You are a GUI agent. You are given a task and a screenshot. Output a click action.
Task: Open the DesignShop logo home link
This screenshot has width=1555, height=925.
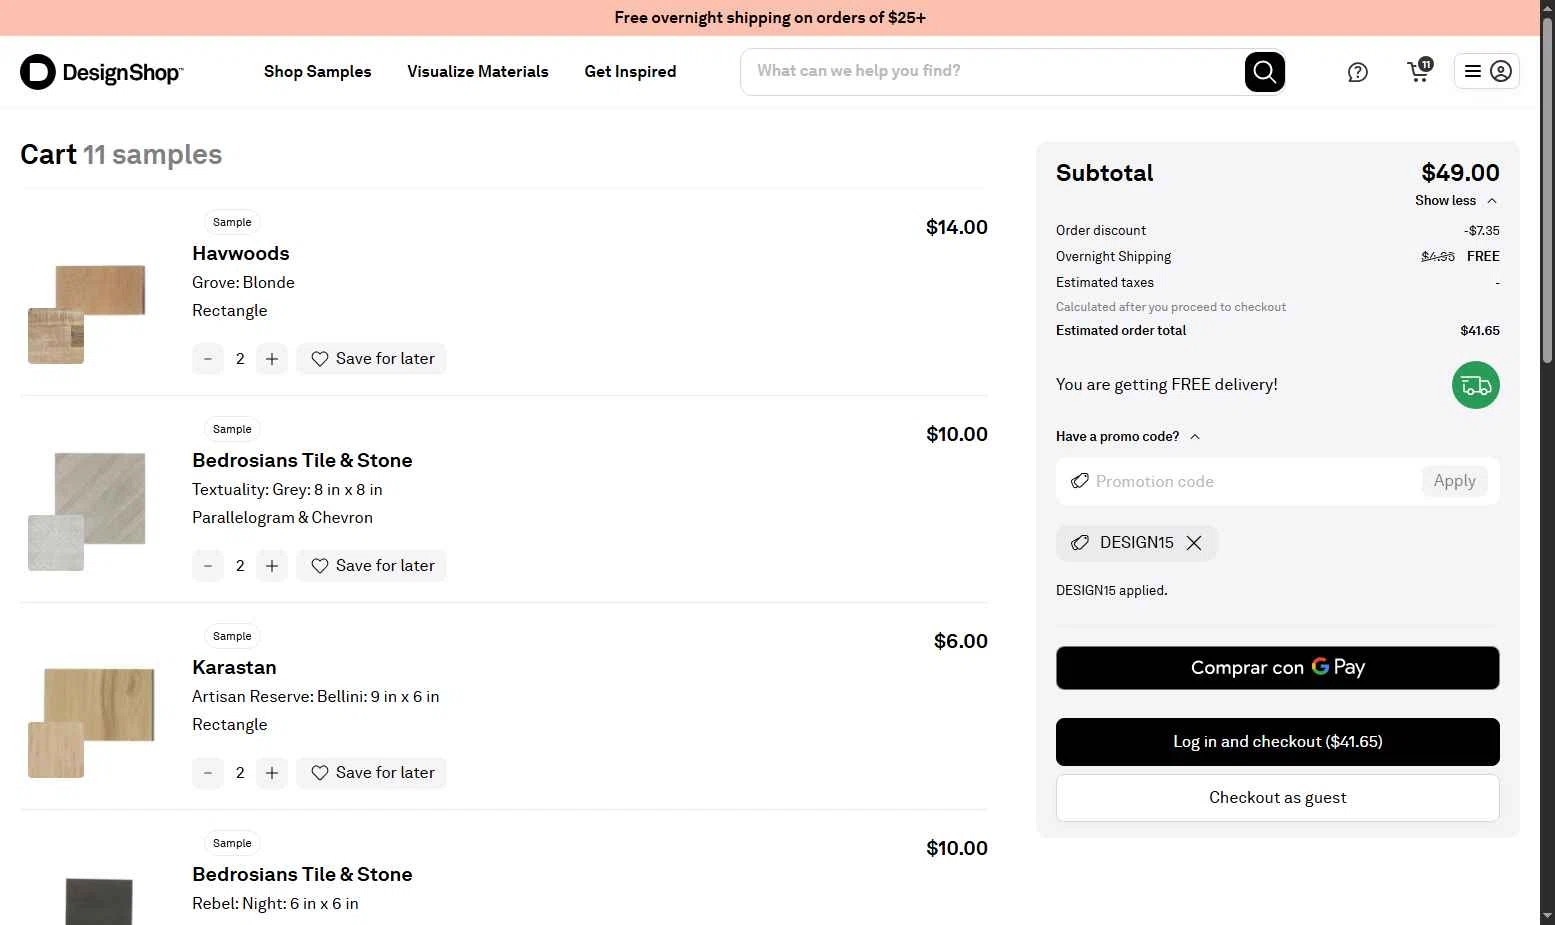102,72
